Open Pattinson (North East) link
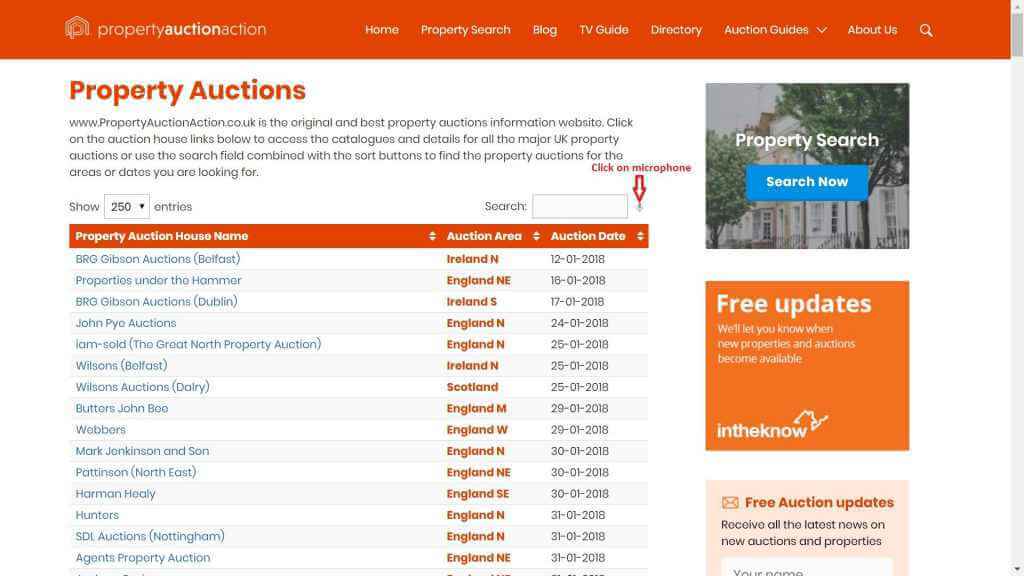Screen dimensions: 1024x576 pos(135,472)
